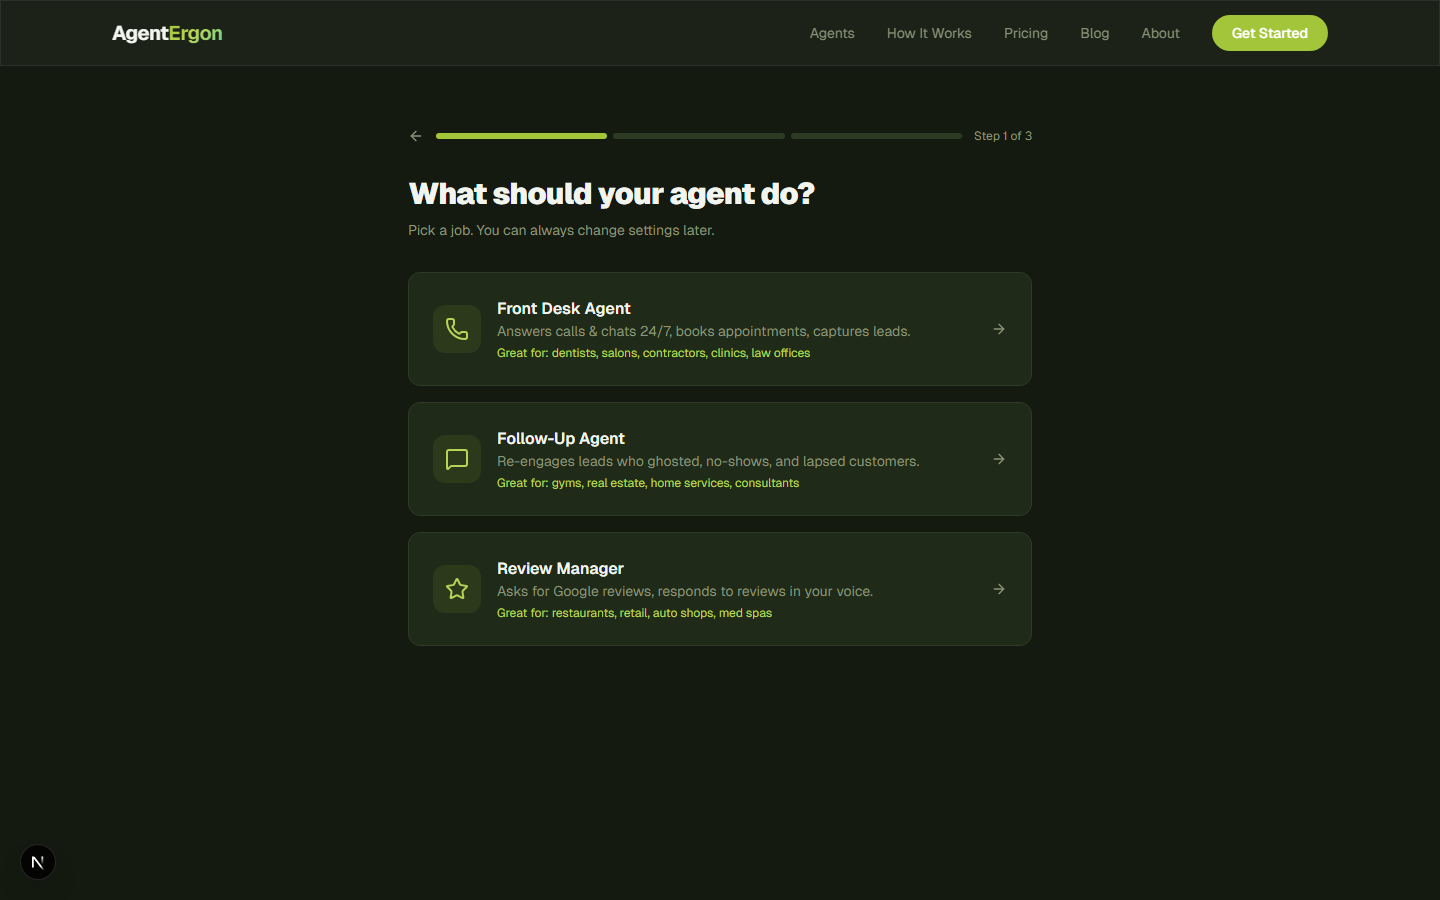Click the third progress bar segment
Viewport: 1440px width, 900px height.
click(x=876, y=136)
